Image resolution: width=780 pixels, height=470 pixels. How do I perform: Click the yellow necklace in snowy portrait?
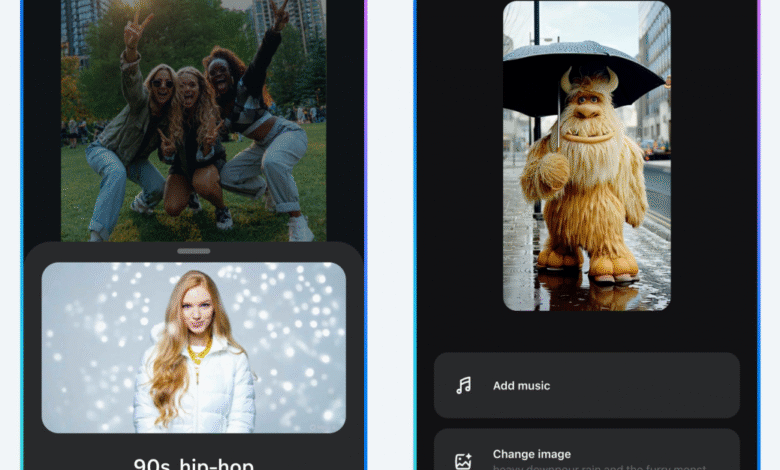coord(198,350)
